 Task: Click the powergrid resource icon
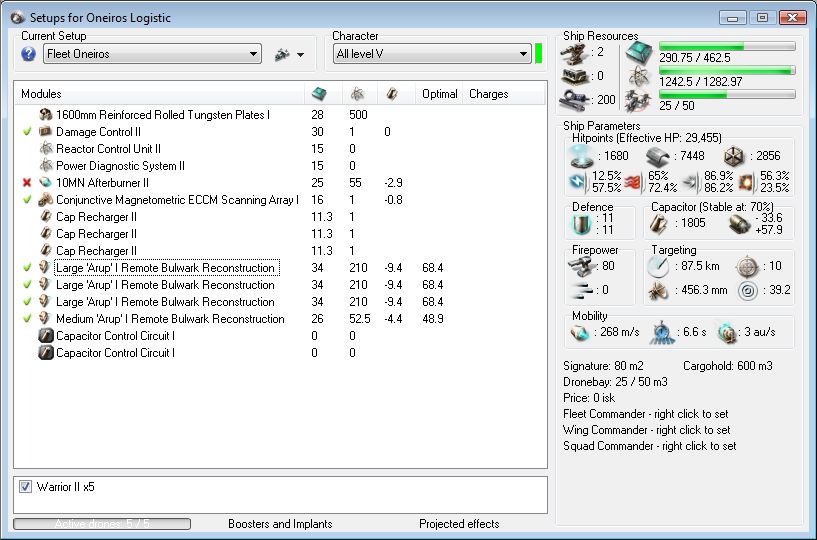(x=639, y=77)
